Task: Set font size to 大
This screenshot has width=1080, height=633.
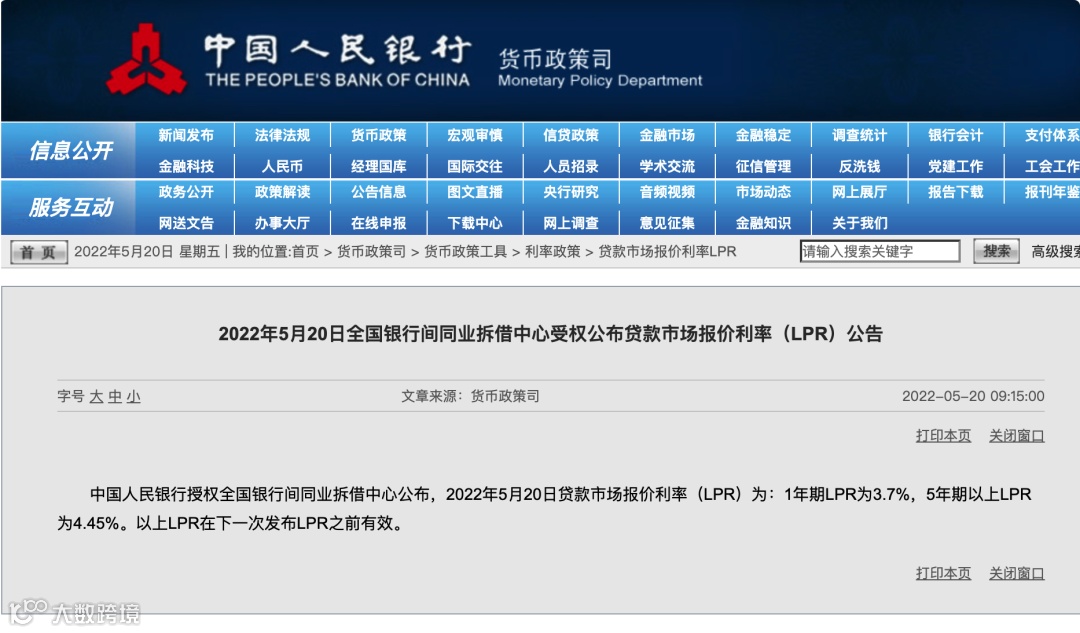Action: pyautogui.click(x=96, y=397)
